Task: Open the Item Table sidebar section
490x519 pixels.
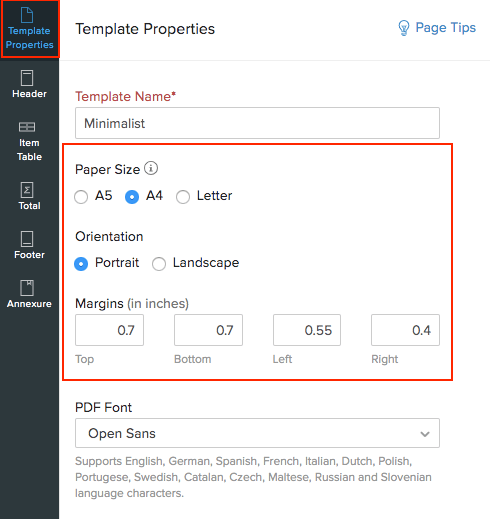Action: click(x=29, y=141)
